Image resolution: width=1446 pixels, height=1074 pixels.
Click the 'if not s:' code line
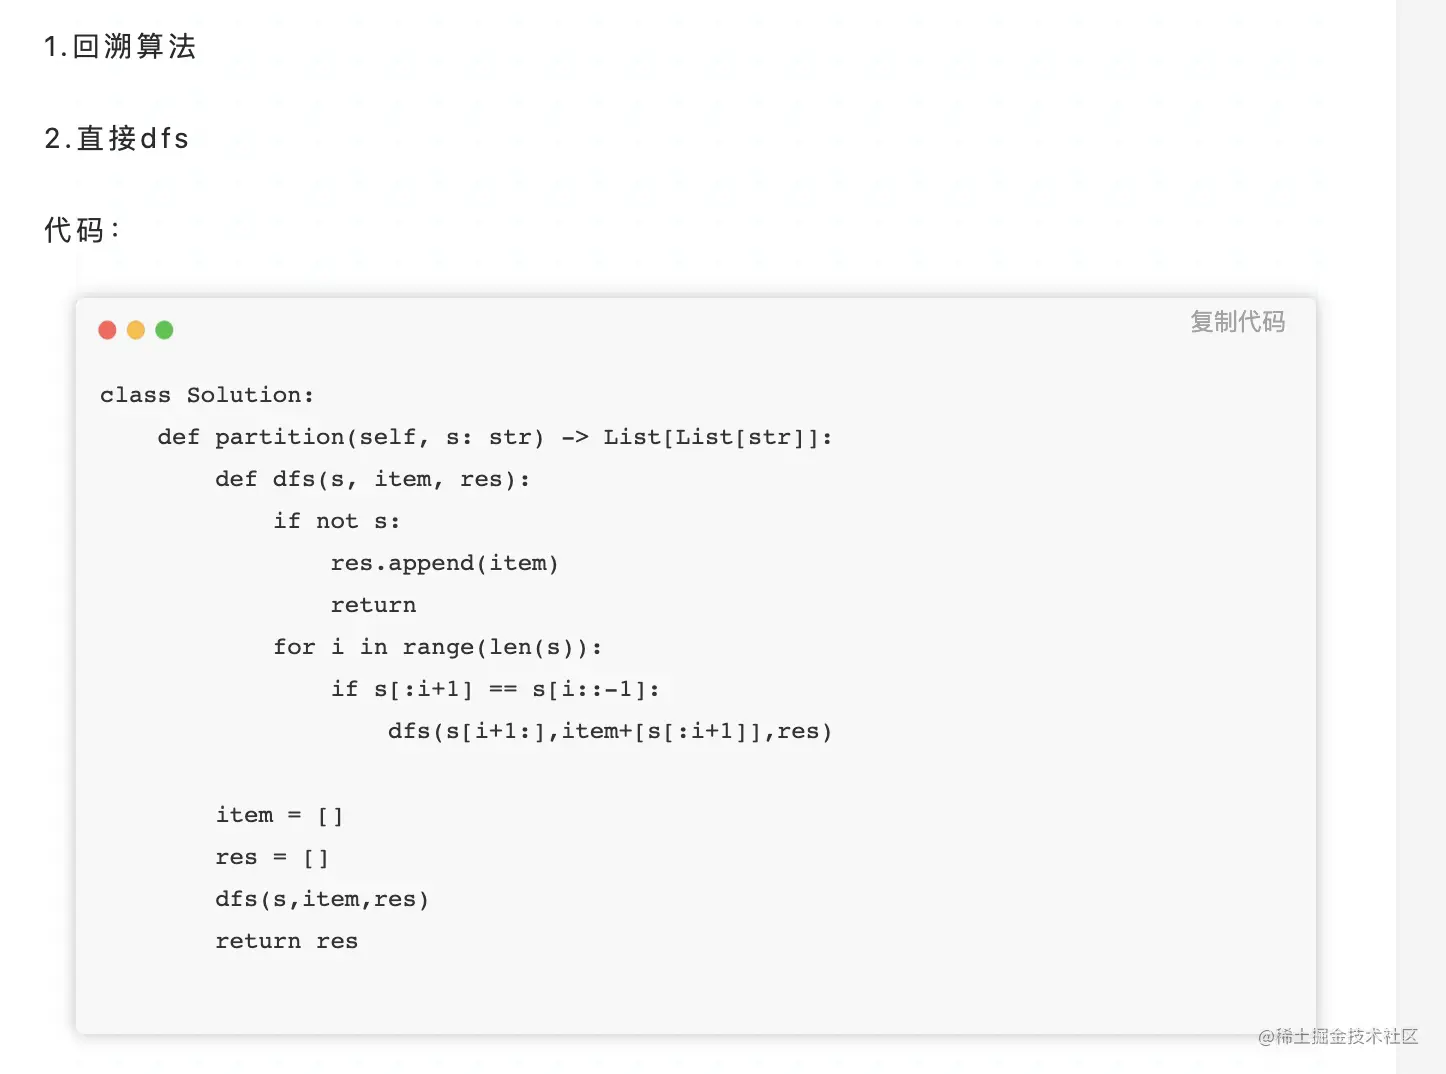pyautogui.click(x=336, y=521)
